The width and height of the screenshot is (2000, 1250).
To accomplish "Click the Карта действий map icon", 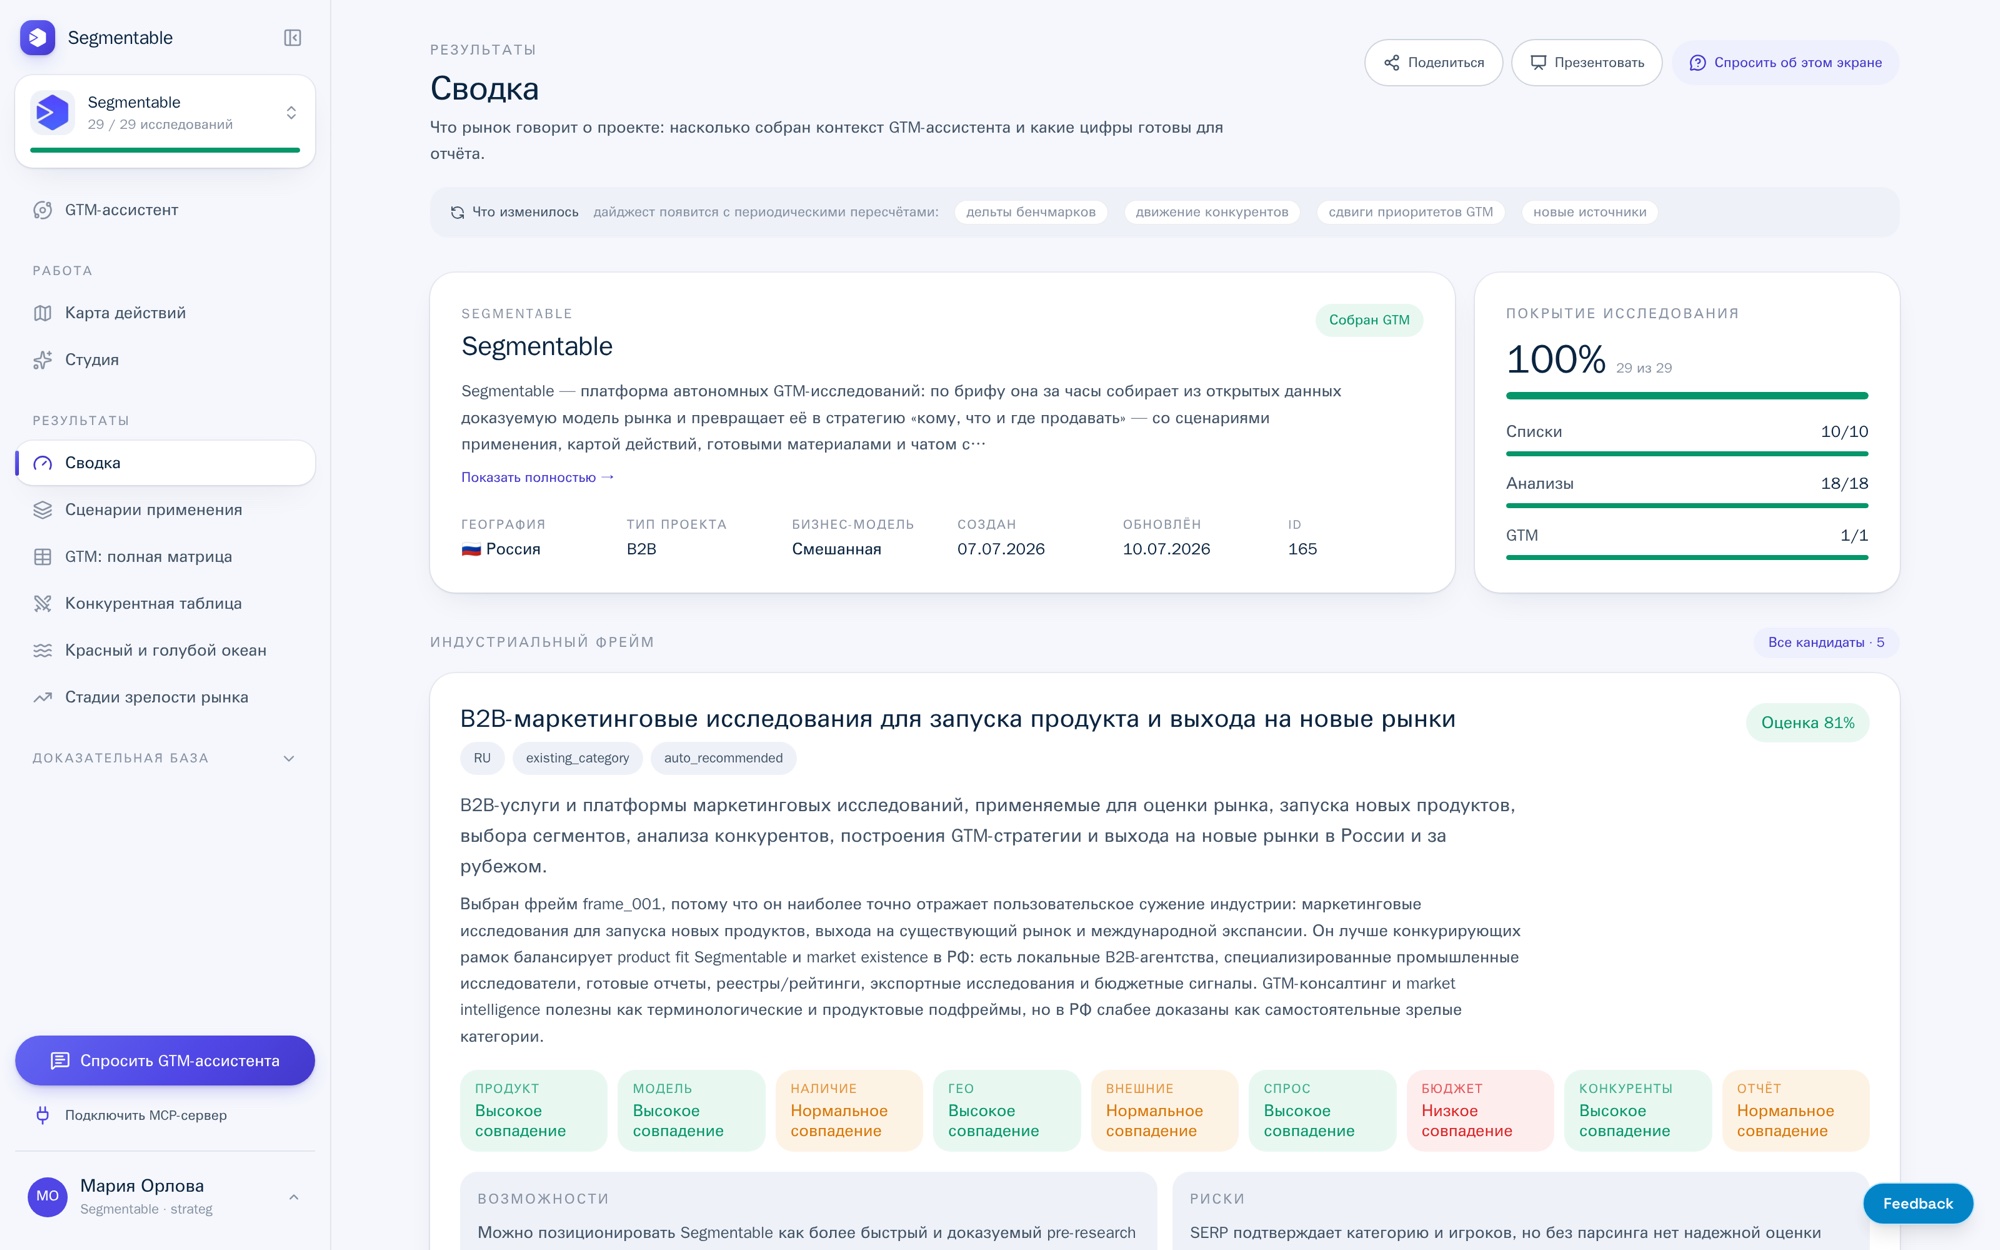I will (42, 313).
